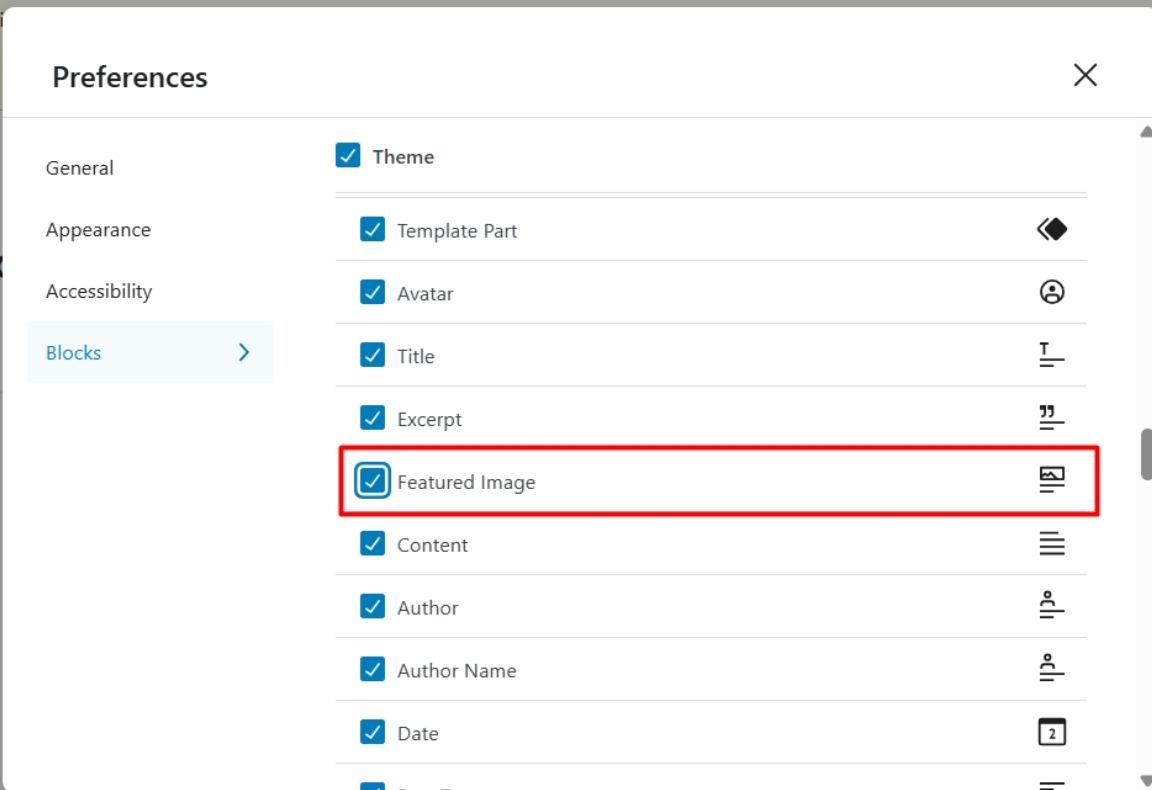The image size is (1152, 790).
Task: Click the Avatar block icon
Action: (1051, 292)
